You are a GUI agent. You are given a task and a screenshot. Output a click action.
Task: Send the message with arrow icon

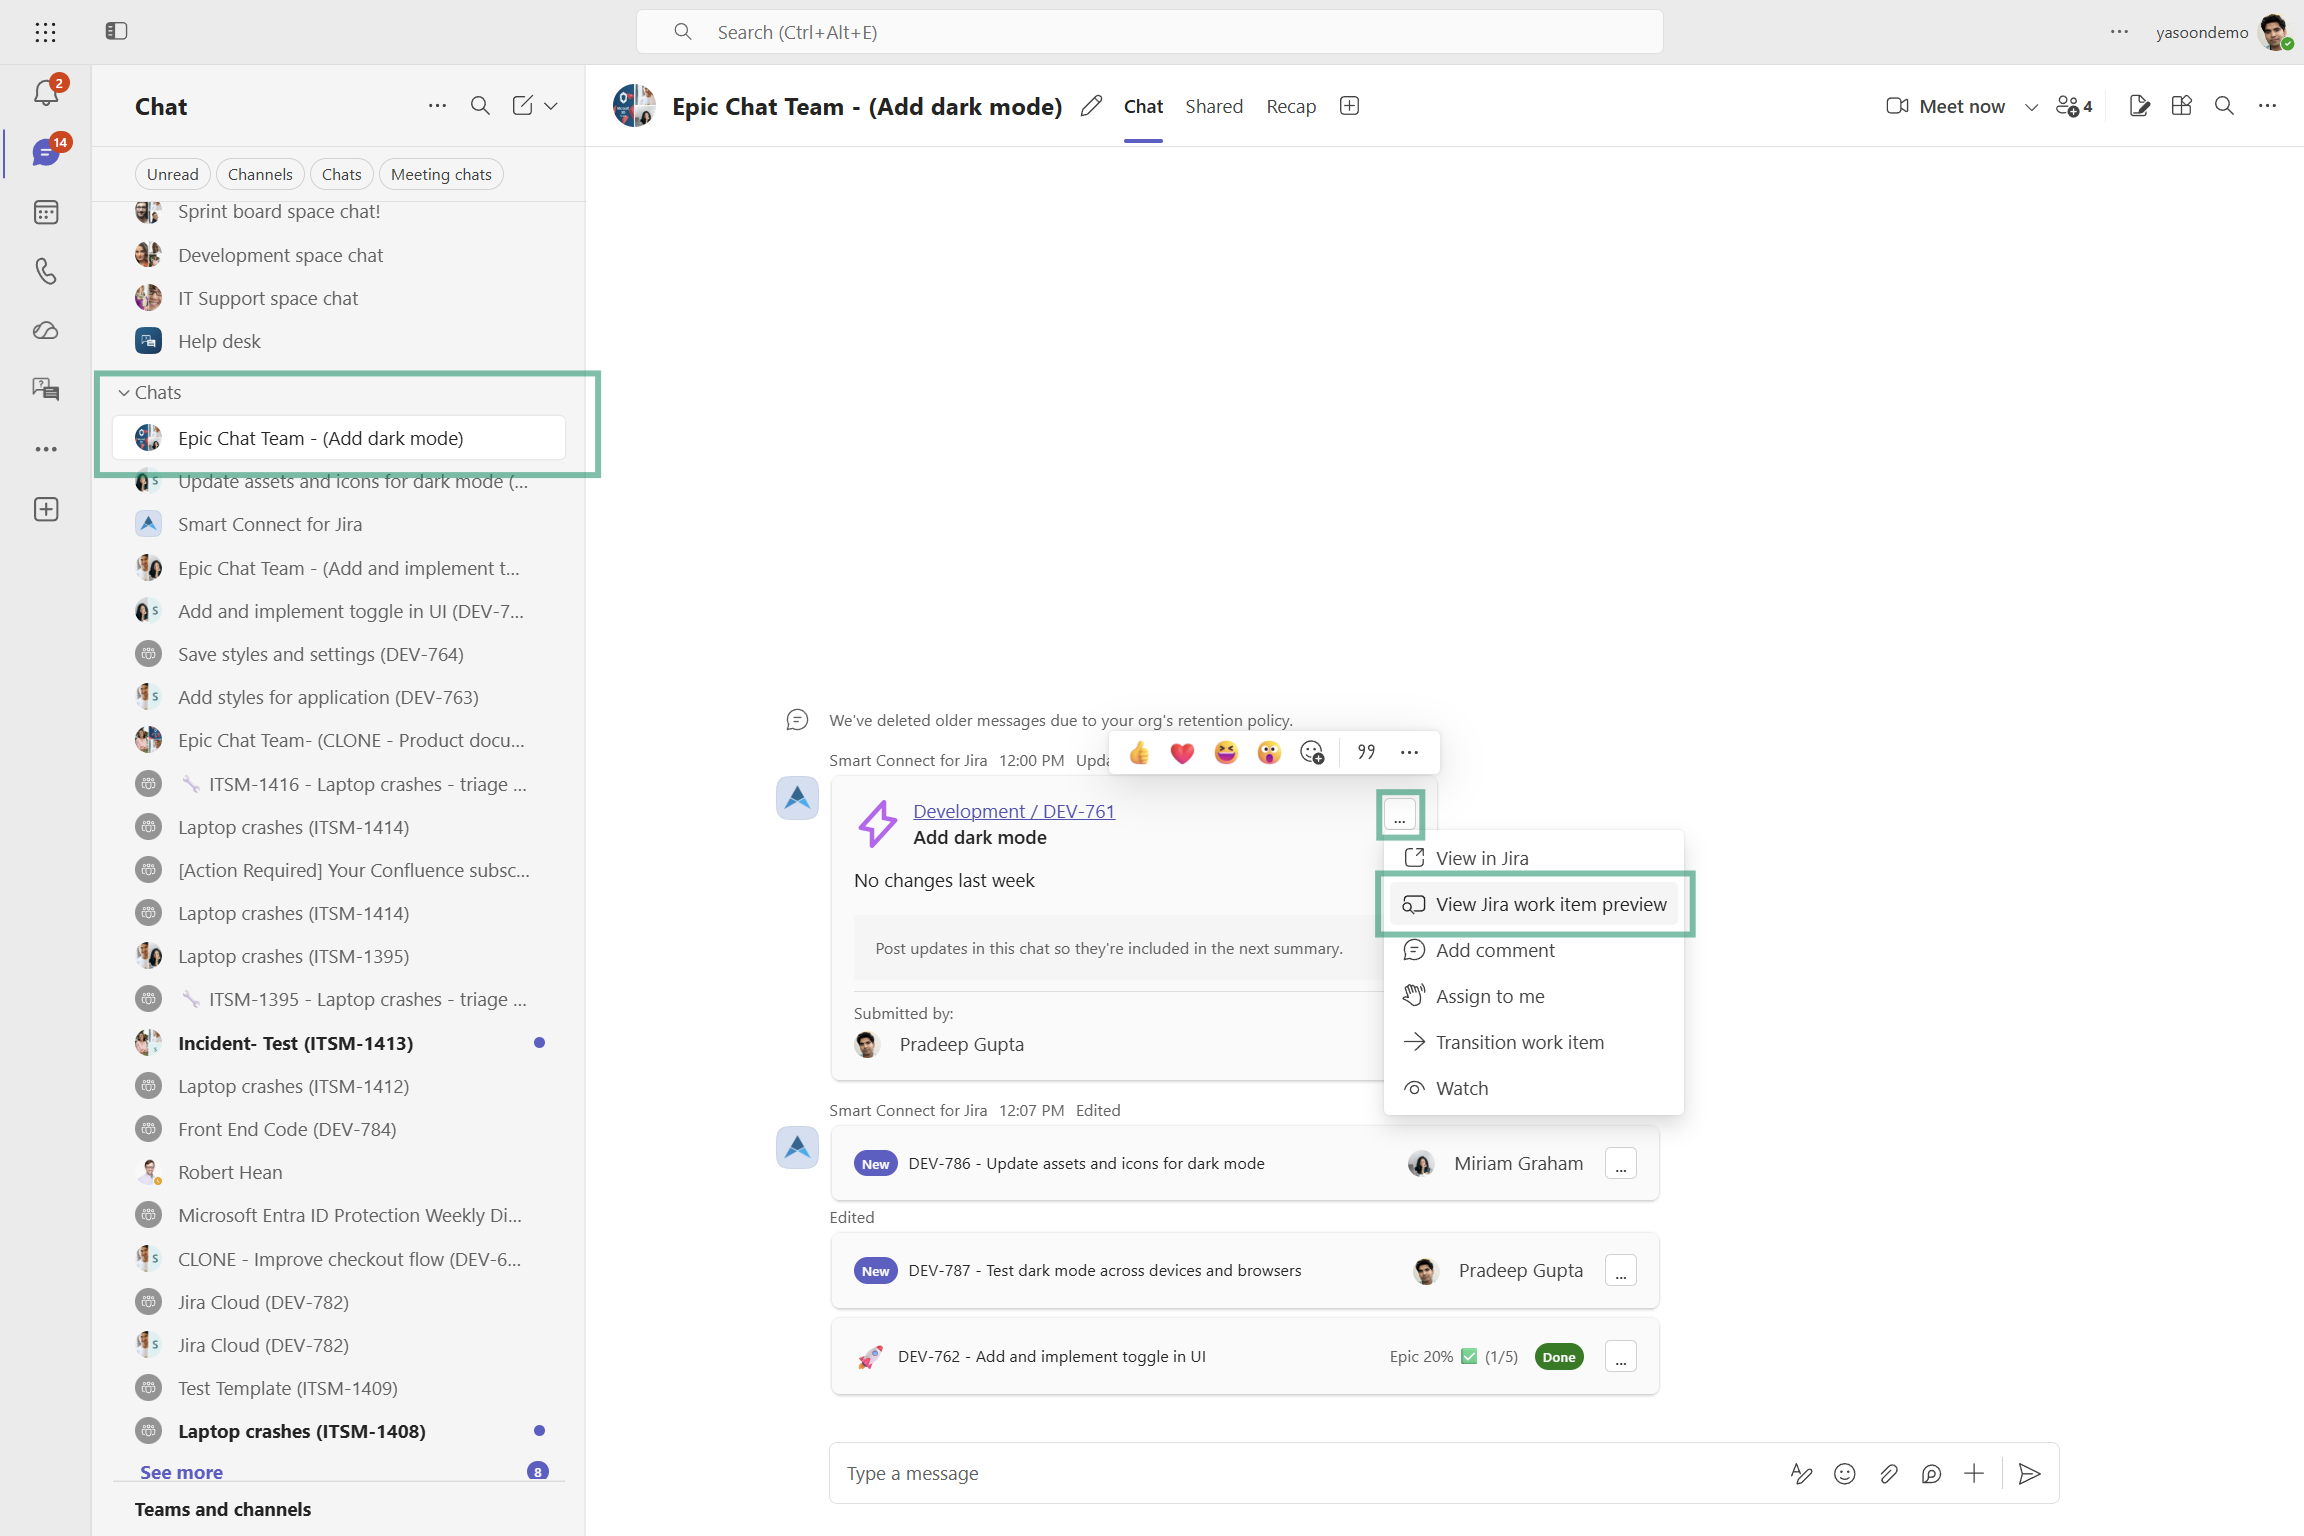2029,1474
